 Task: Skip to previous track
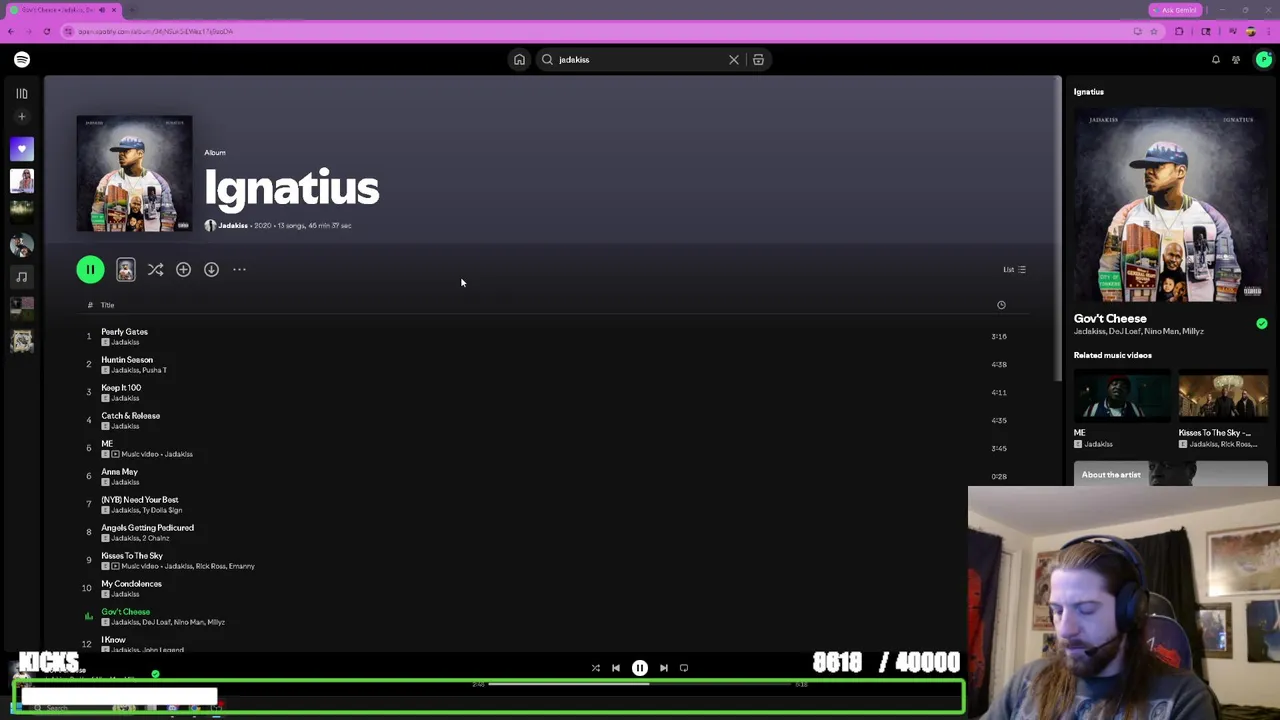(x=616, y=668)
